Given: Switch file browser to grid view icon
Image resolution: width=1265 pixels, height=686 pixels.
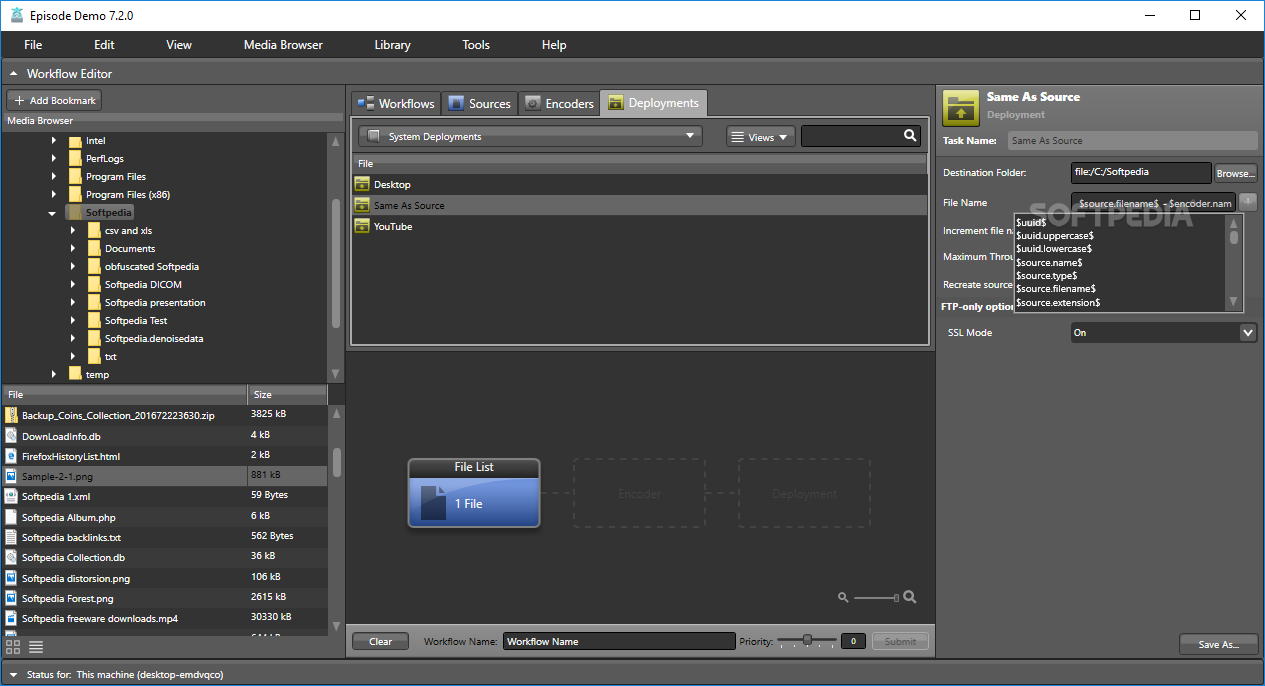Looking at the screenshot, I should click(x=14, y=647).
